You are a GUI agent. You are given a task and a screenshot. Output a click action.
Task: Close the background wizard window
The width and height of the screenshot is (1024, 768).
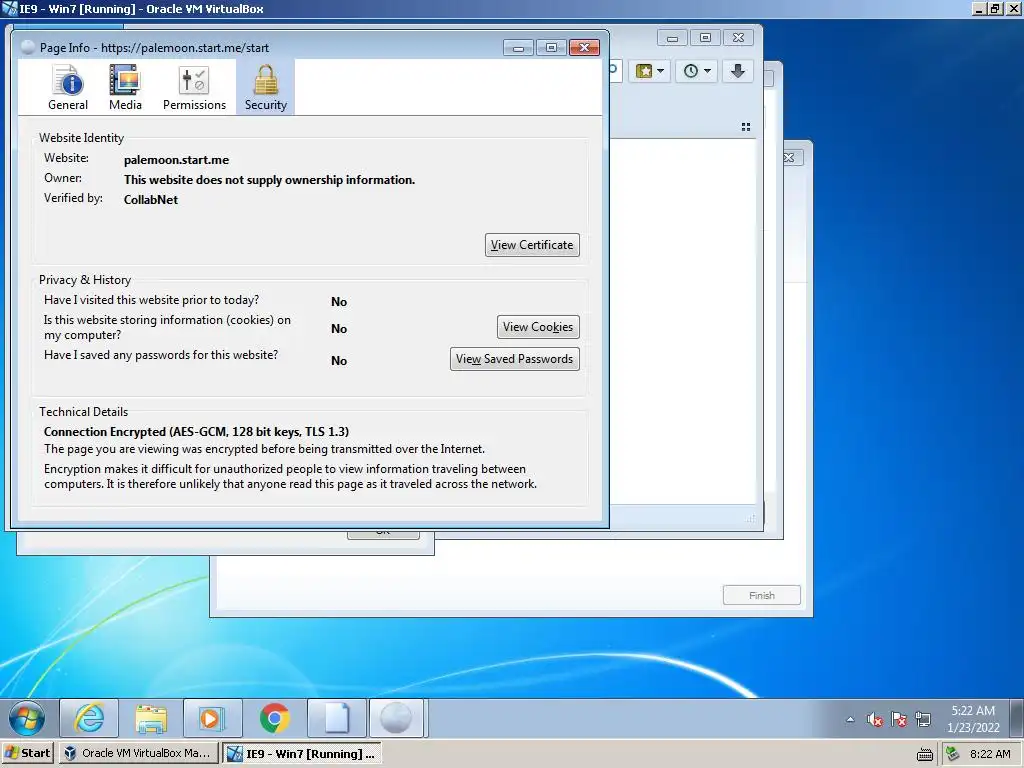[x=791, y=157]
